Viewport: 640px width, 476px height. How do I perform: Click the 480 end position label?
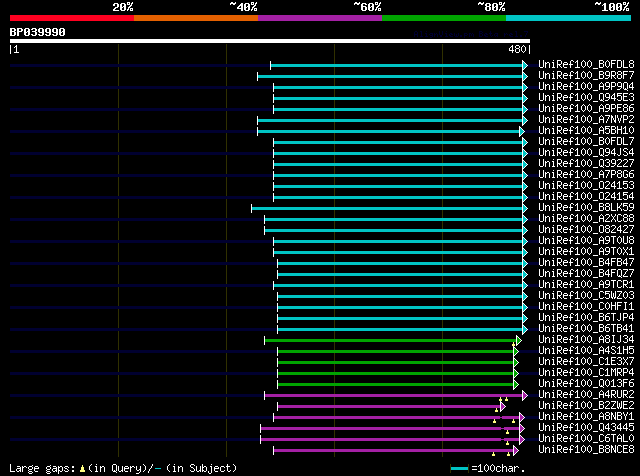(517, 49)
